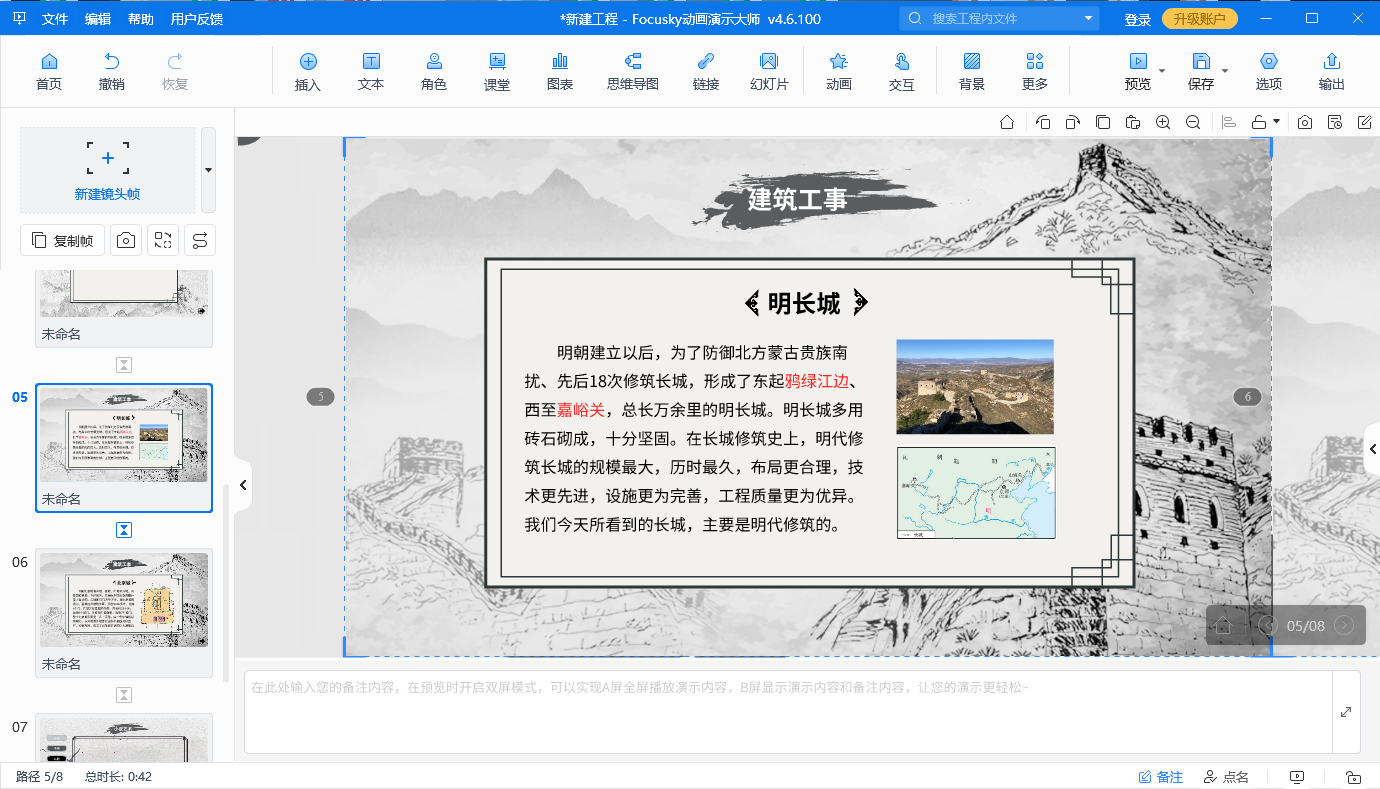Image resolution: width=1380 pixels, height=789 pixels.
Task: Expand the 预览 preview dropdown arrow
Action: pyautogui.click(x=1162, y=71)
